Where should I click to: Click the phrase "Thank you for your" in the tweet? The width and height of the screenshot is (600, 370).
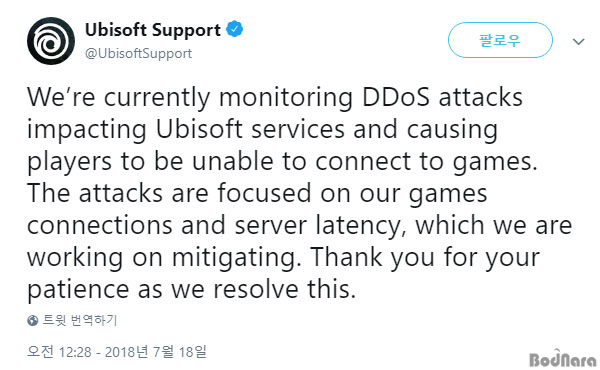pos(425,258)
